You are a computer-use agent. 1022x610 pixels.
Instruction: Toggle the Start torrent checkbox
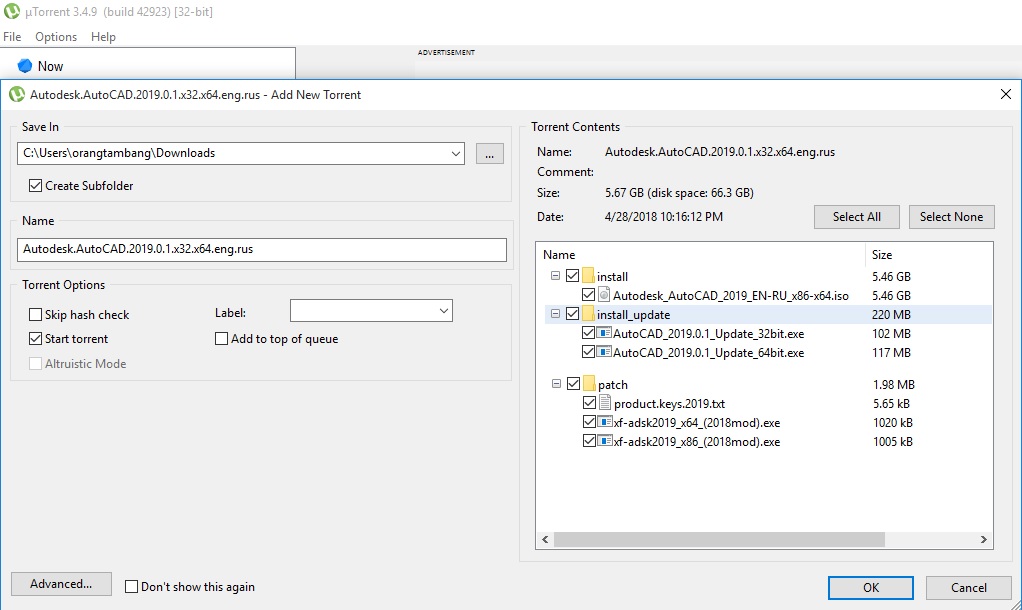click(35, 339)
